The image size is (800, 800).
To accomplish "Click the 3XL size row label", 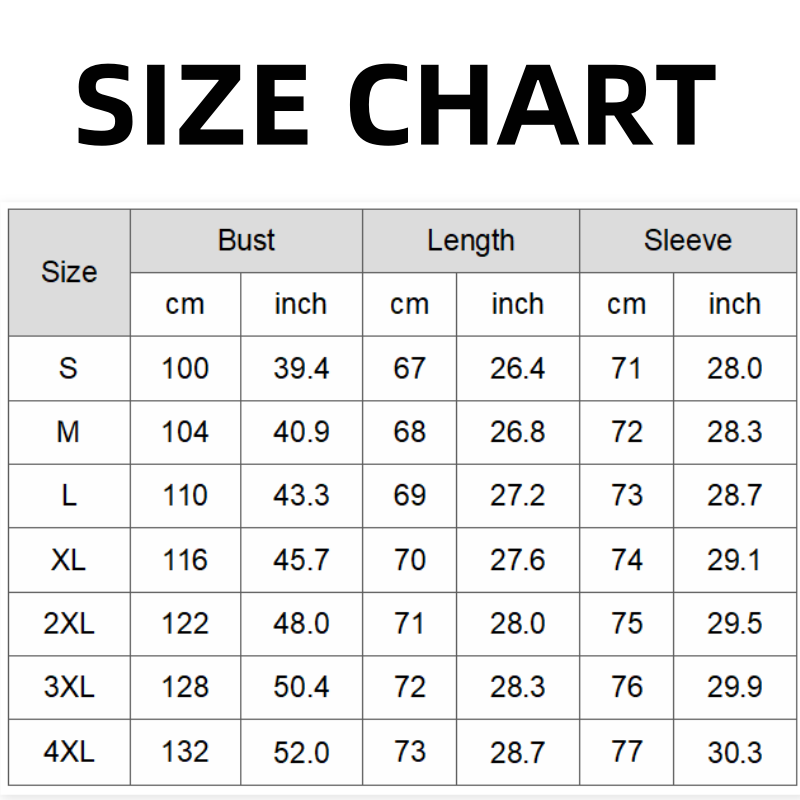I will click(x=68, y=688).
